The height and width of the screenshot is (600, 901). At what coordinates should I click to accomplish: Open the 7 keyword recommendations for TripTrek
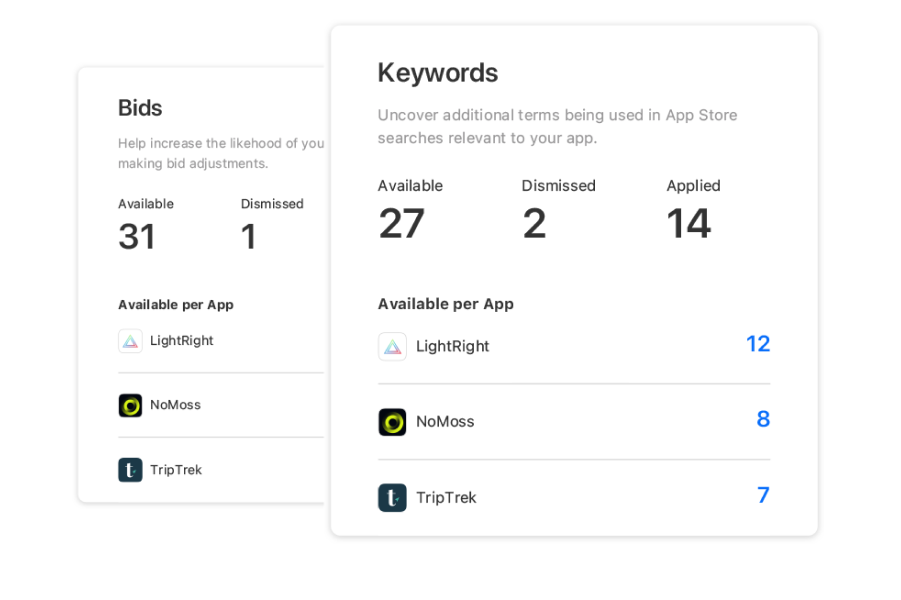coord(763,495)
